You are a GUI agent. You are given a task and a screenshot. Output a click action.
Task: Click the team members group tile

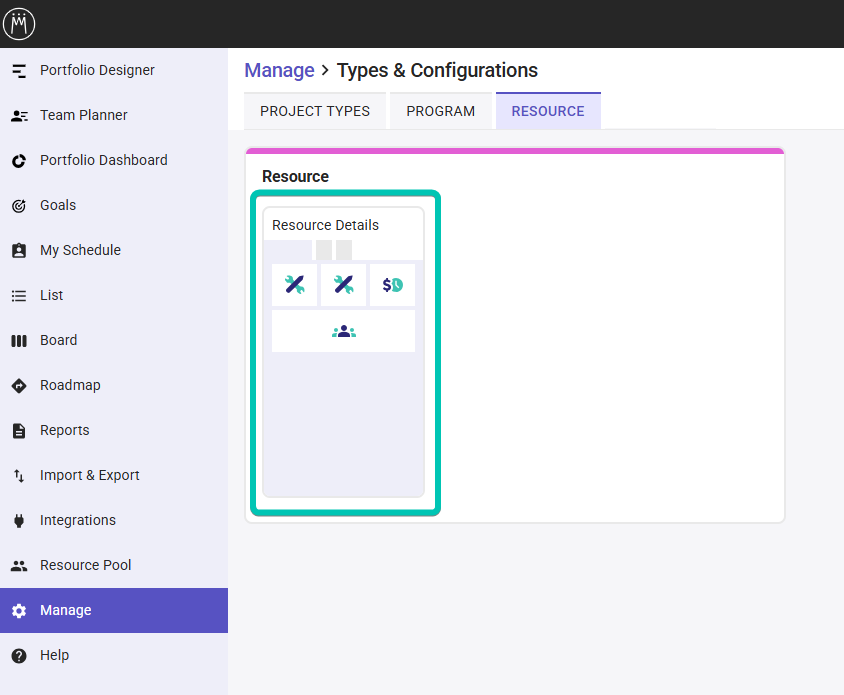(x=343, y=331)
